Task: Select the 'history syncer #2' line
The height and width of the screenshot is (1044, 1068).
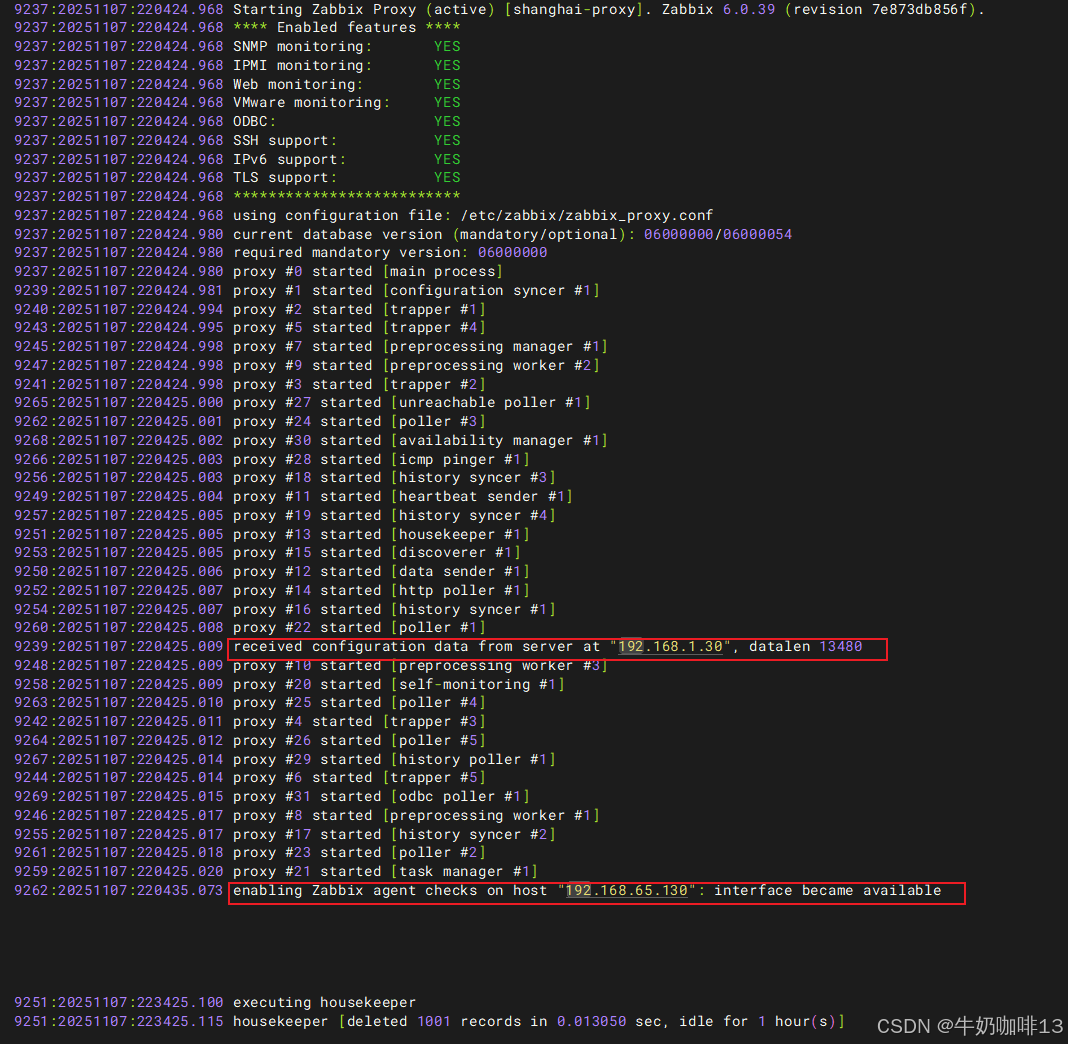Action: point(285,834)
